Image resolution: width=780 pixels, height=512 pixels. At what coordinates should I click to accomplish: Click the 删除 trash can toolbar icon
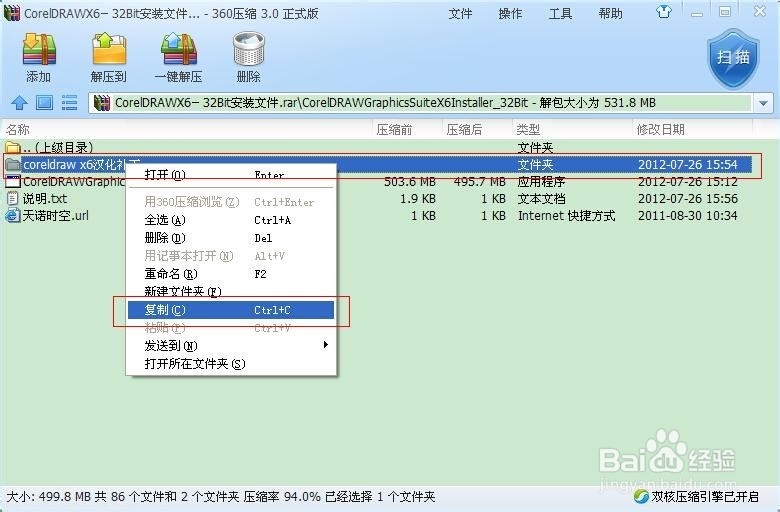(x=249, y=50)
